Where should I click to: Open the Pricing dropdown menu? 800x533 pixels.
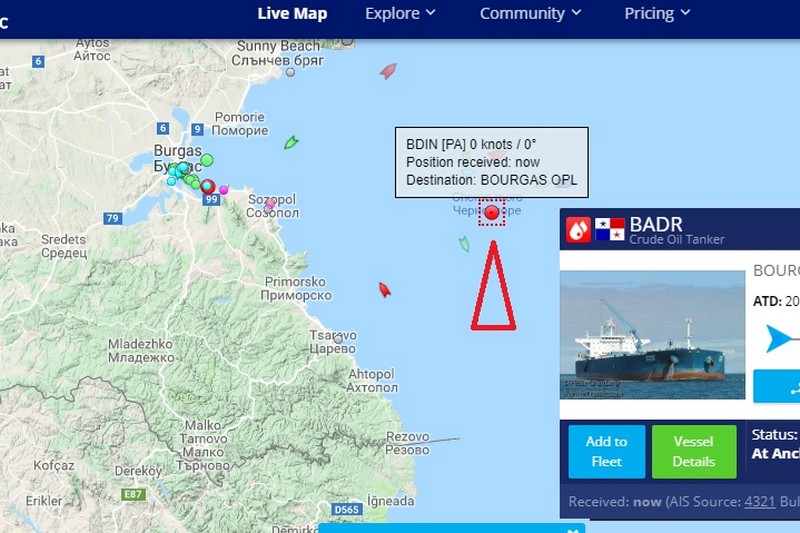coord(657,13)
